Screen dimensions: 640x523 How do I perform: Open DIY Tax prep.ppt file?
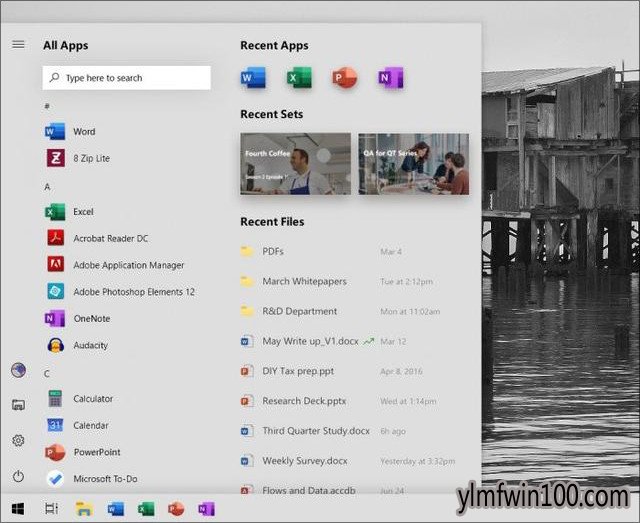(287, 371)
